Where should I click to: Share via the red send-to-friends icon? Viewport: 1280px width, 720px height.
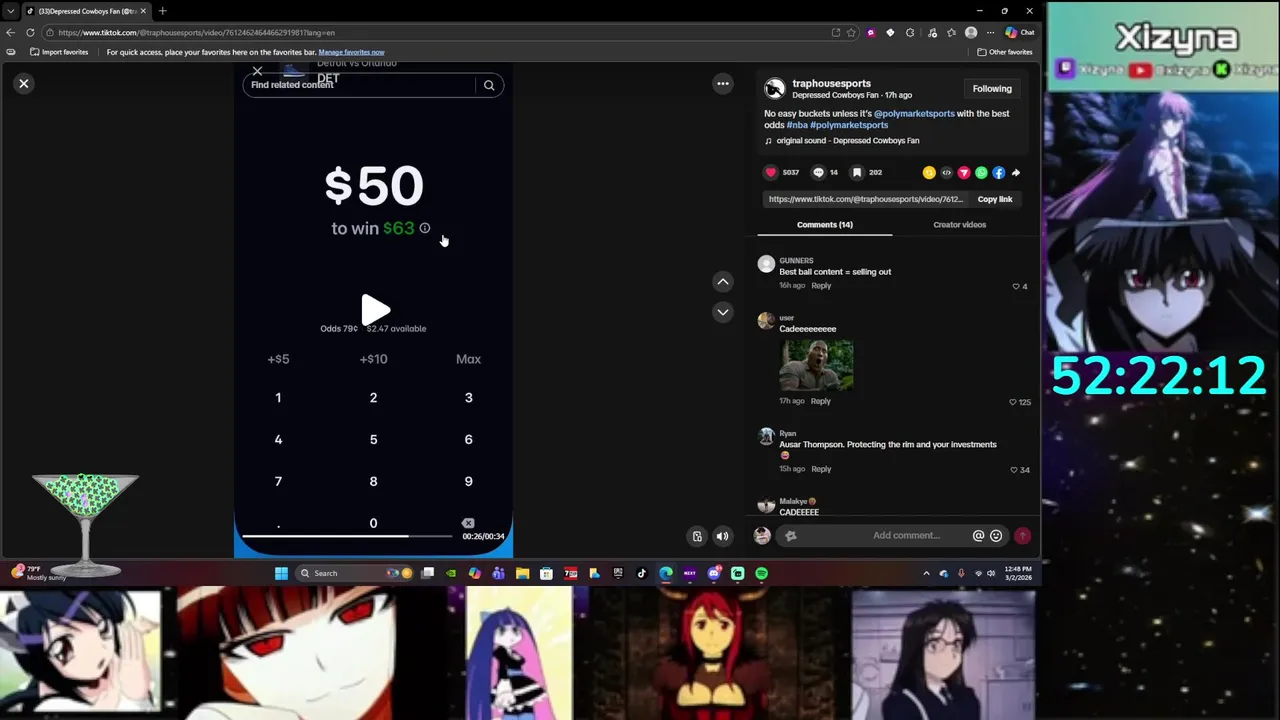[964, 173]
